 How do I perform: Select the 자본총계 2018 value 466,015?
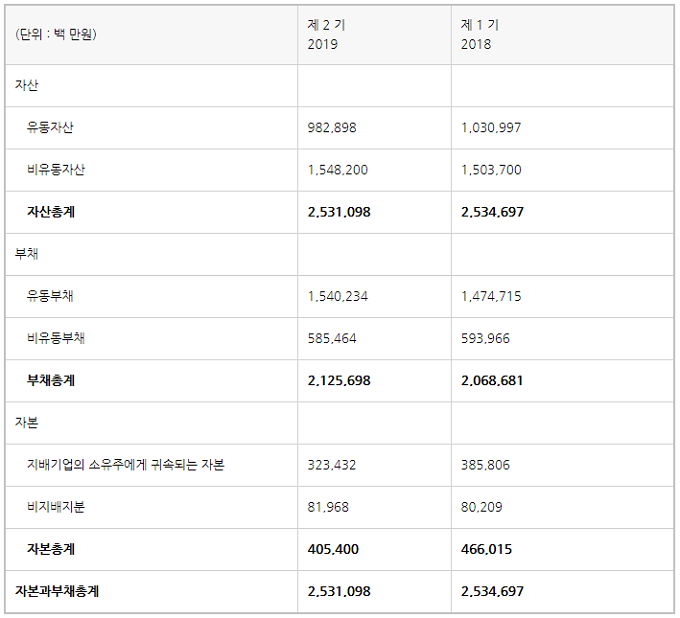[x=486, y=549]
